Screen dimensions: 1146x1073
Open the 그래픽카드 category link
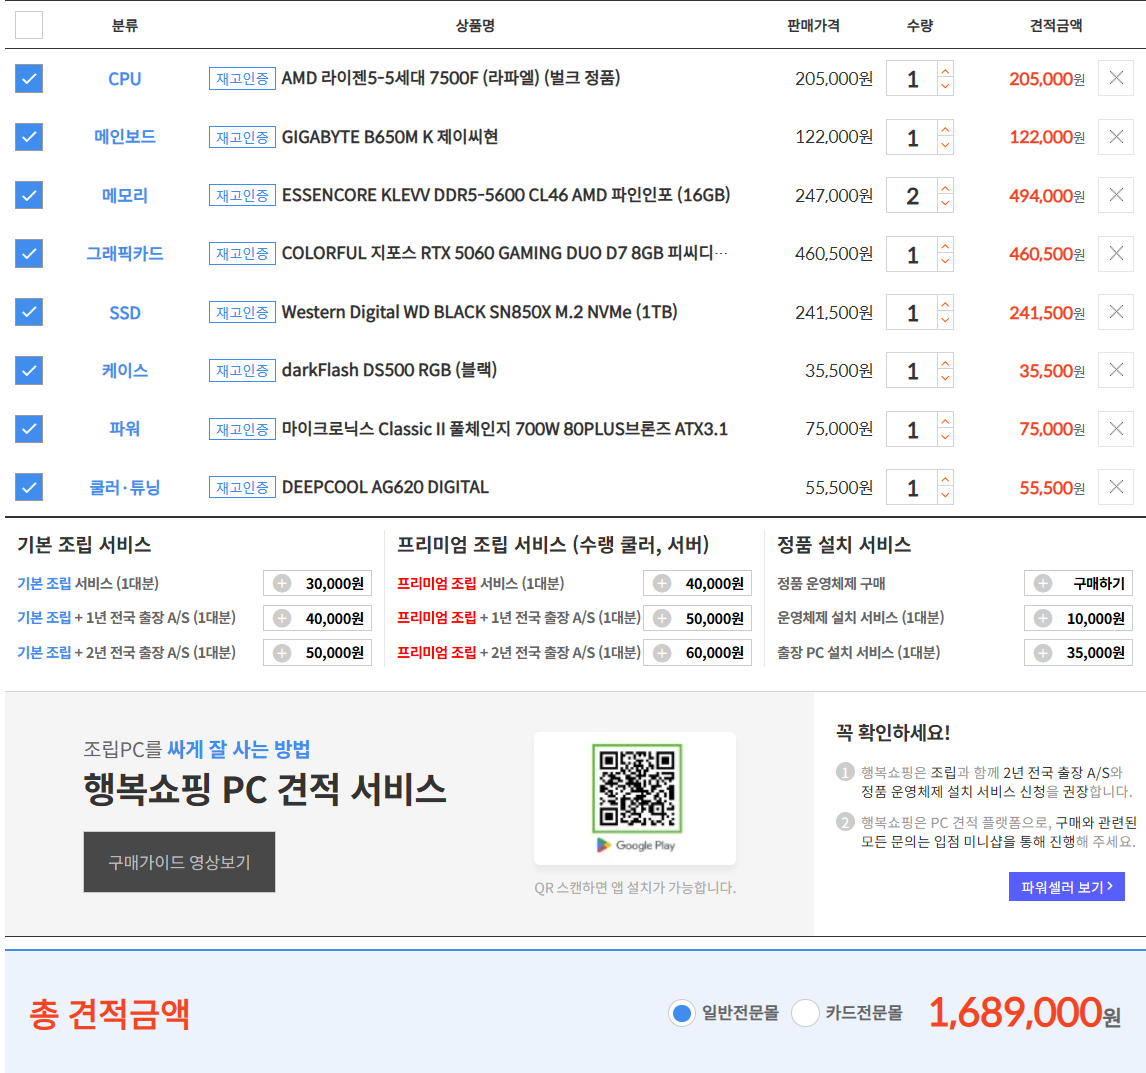pyautogui.click(x=125, y=254)
